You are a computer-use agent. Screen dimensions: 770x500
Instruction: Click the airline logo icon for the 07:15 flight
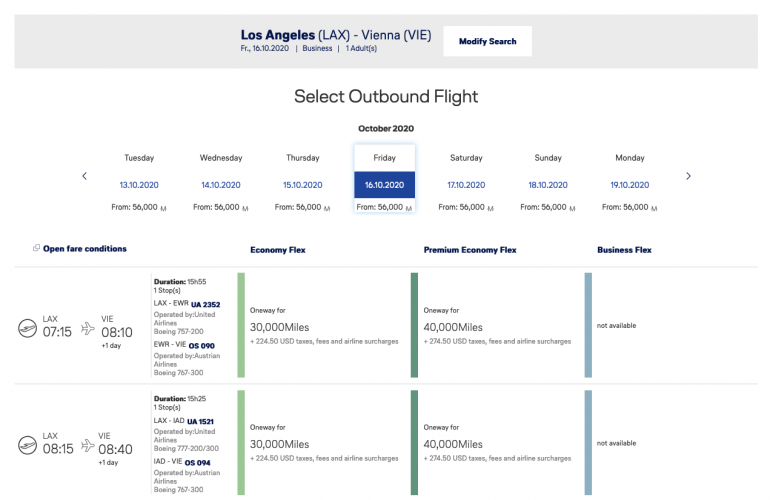click(28, 329)
